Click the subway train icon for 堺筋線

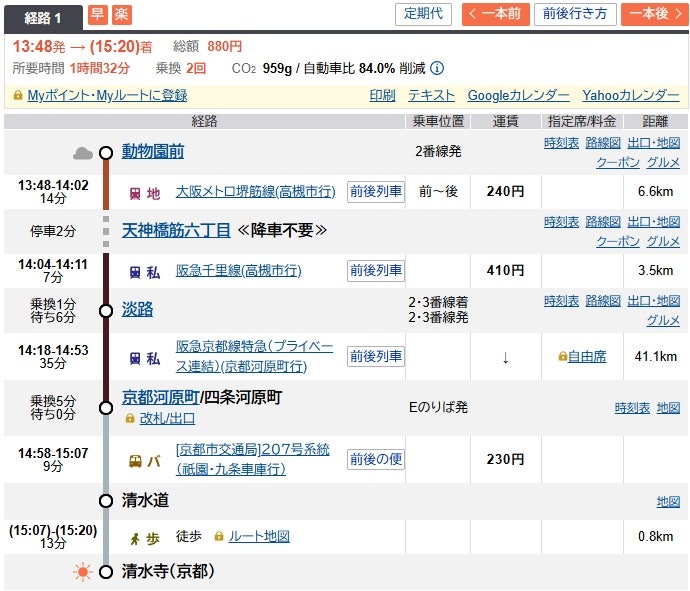click(x=135, y=193)
